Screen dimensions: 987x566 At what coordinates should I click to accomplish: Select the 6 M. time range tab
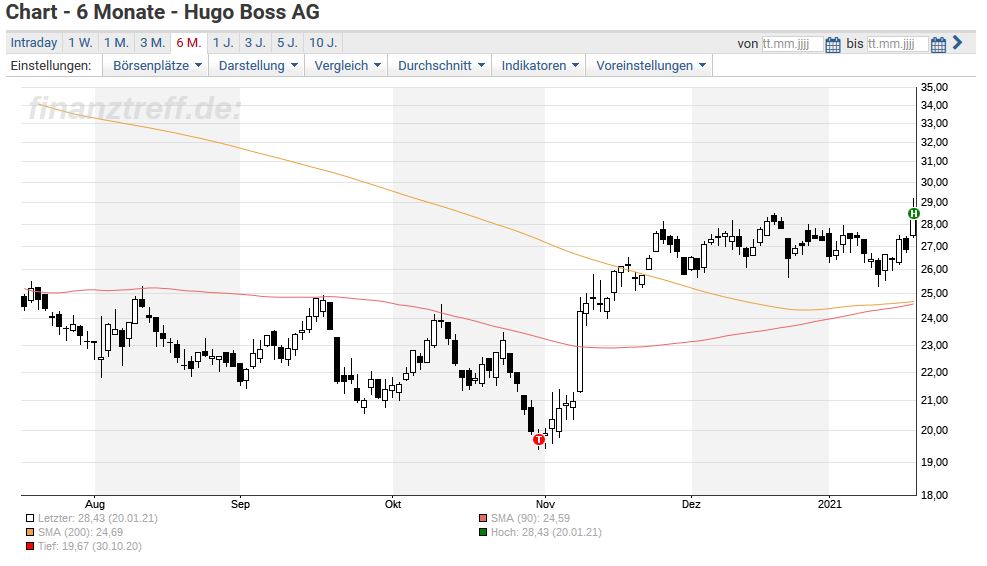point(189,43)
